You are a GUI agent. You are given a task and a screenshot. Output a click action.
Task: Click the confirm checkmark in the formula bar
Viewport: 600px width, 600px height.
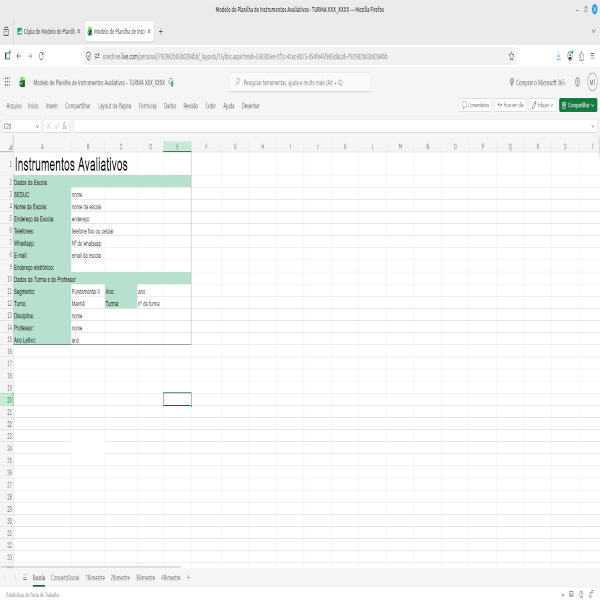pos(57,126)
